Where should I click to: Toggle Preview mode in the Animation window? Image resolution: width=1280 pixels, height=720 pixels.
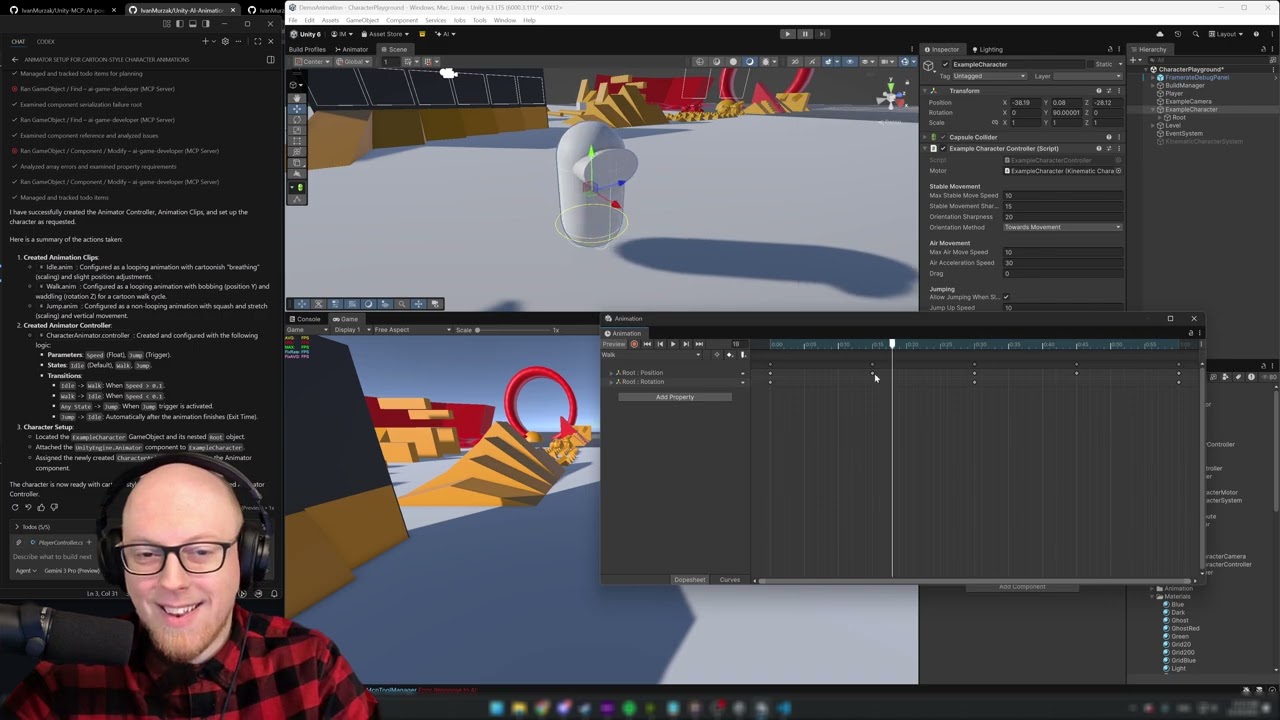click(x=613, y=344)
